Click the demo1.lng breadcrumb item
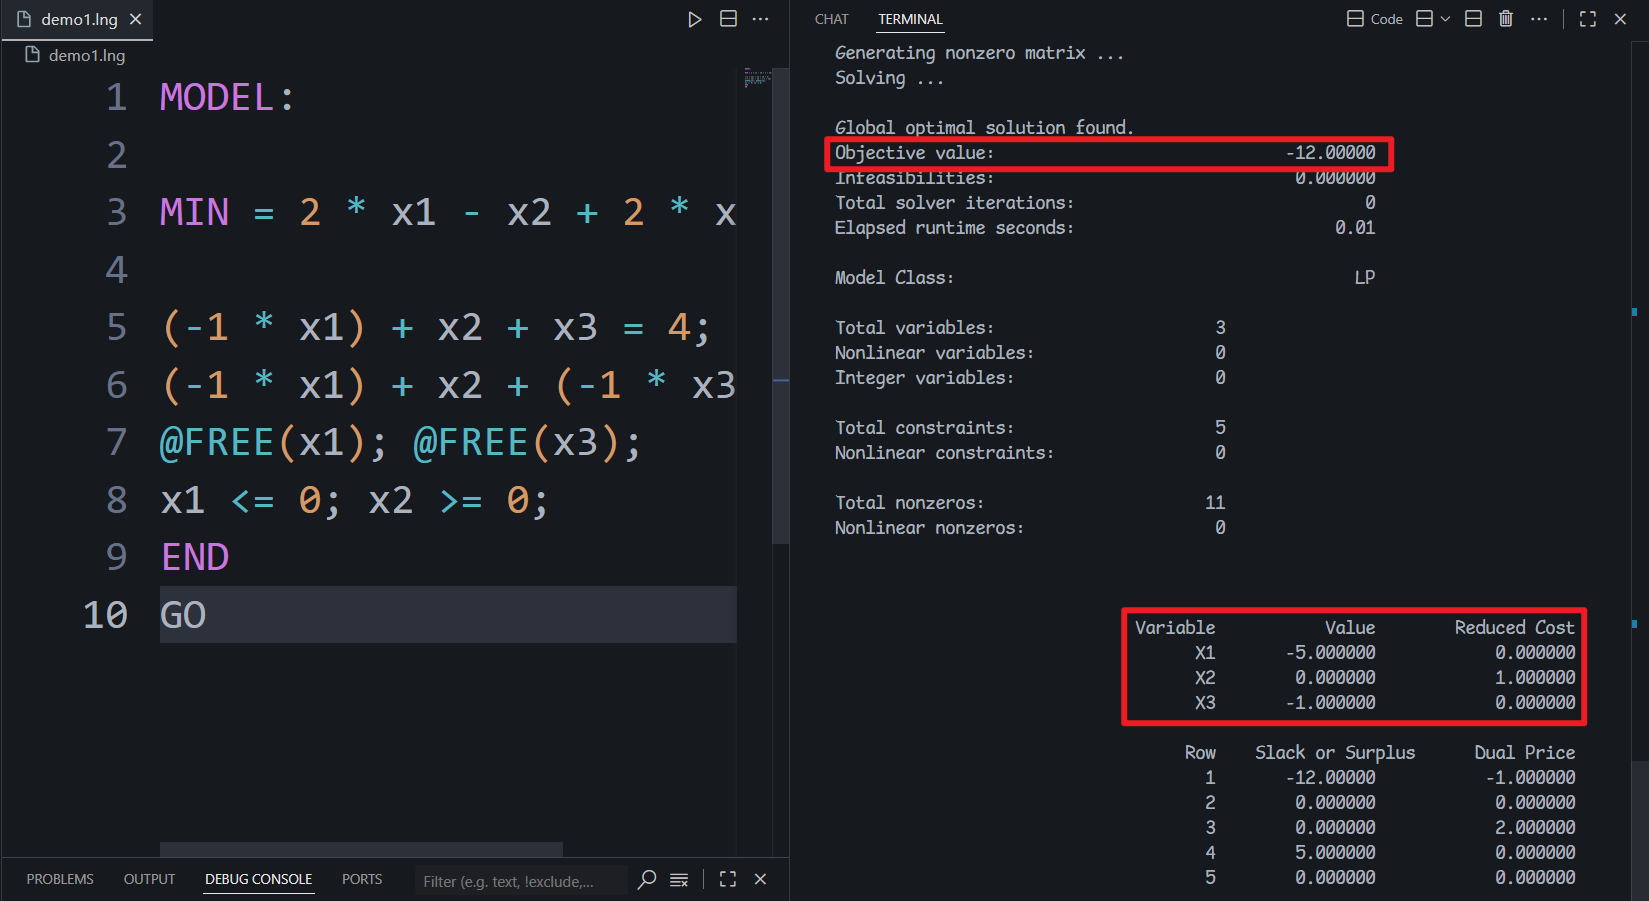Viewport: 1649px width, 901px height. (75, 55)
